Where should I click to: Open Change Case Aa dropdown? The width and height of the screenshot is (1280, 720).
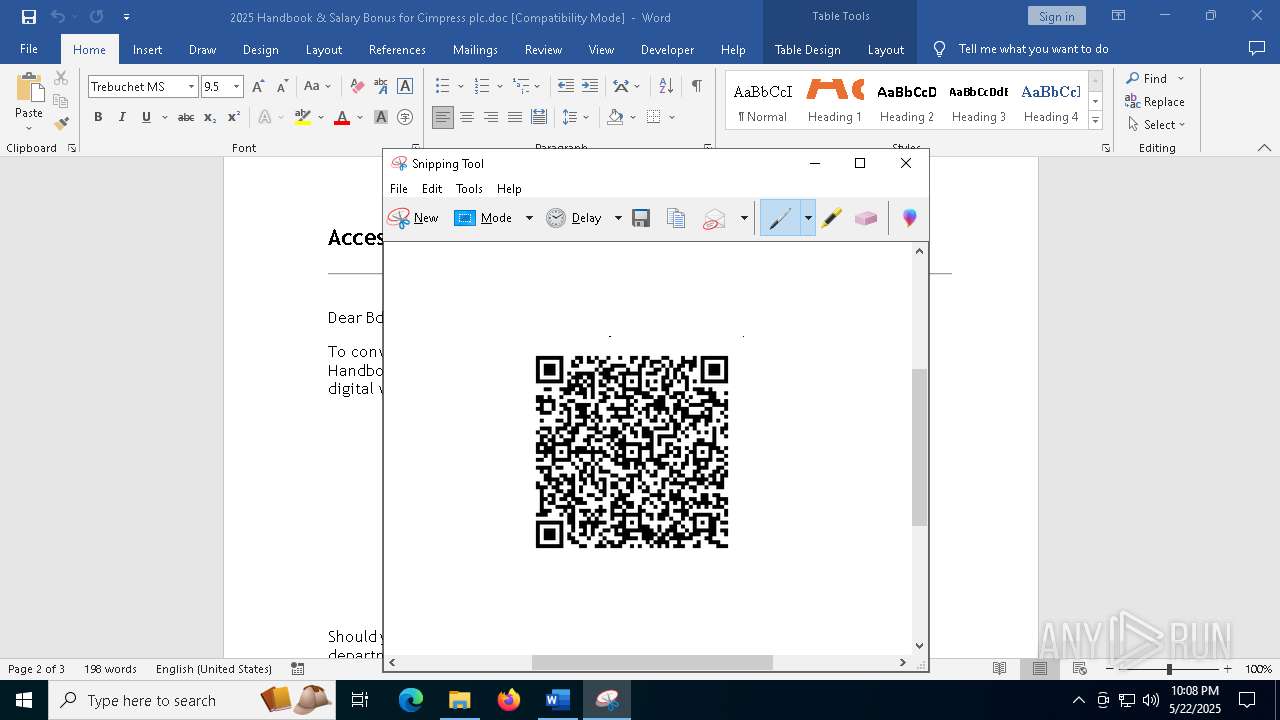coord(317,86)
